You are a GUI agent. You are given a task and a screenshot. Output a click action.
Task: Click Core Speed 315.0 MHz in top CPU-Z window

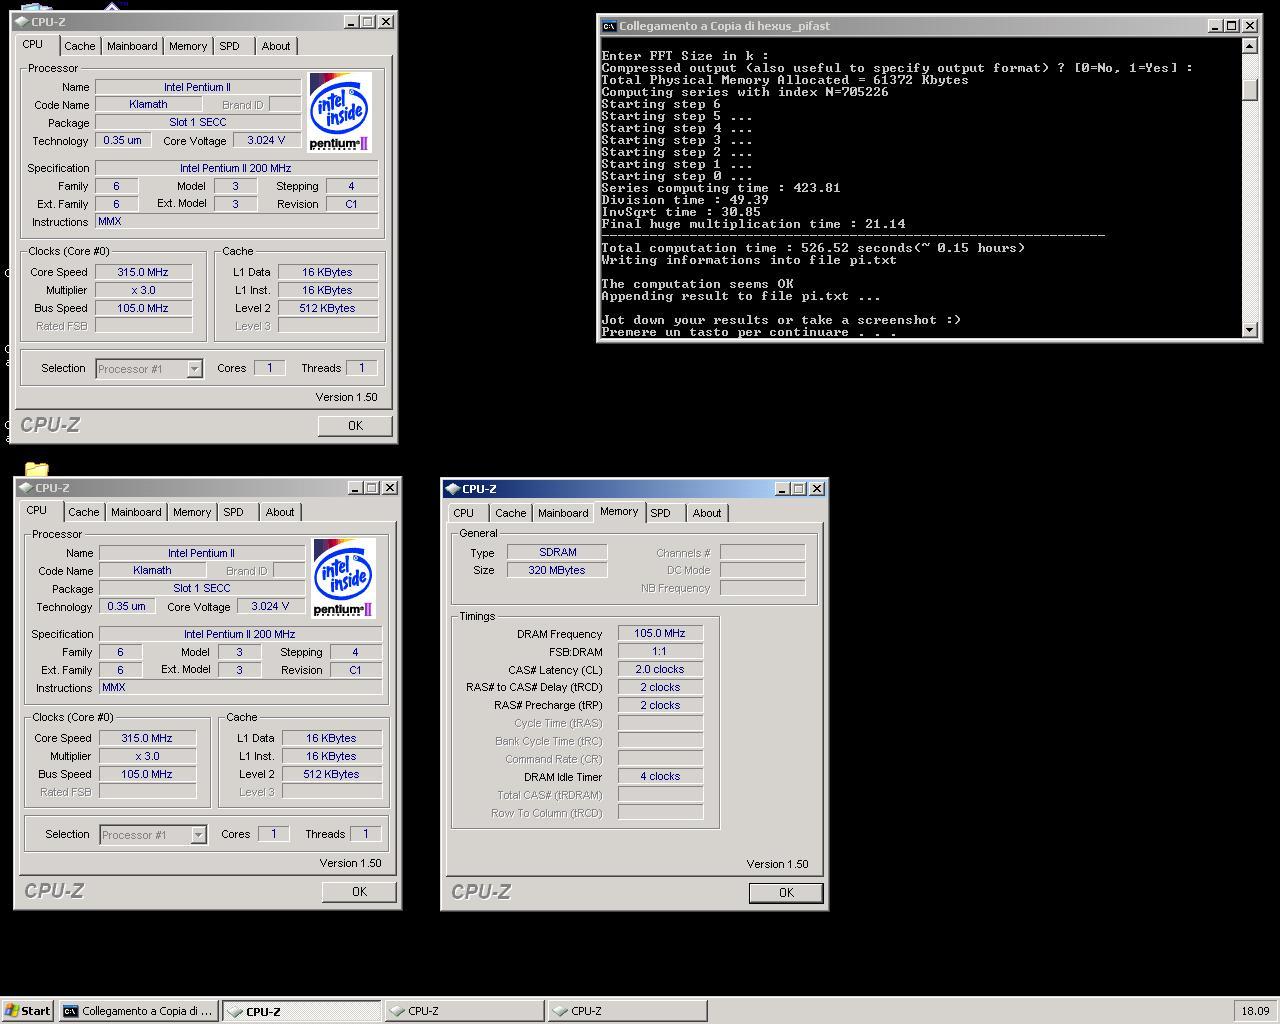coord(143,272)
